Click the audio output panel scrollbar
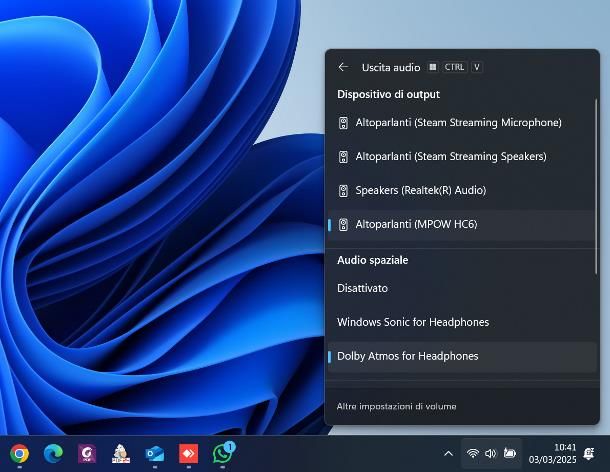 (x=596, y=187)
